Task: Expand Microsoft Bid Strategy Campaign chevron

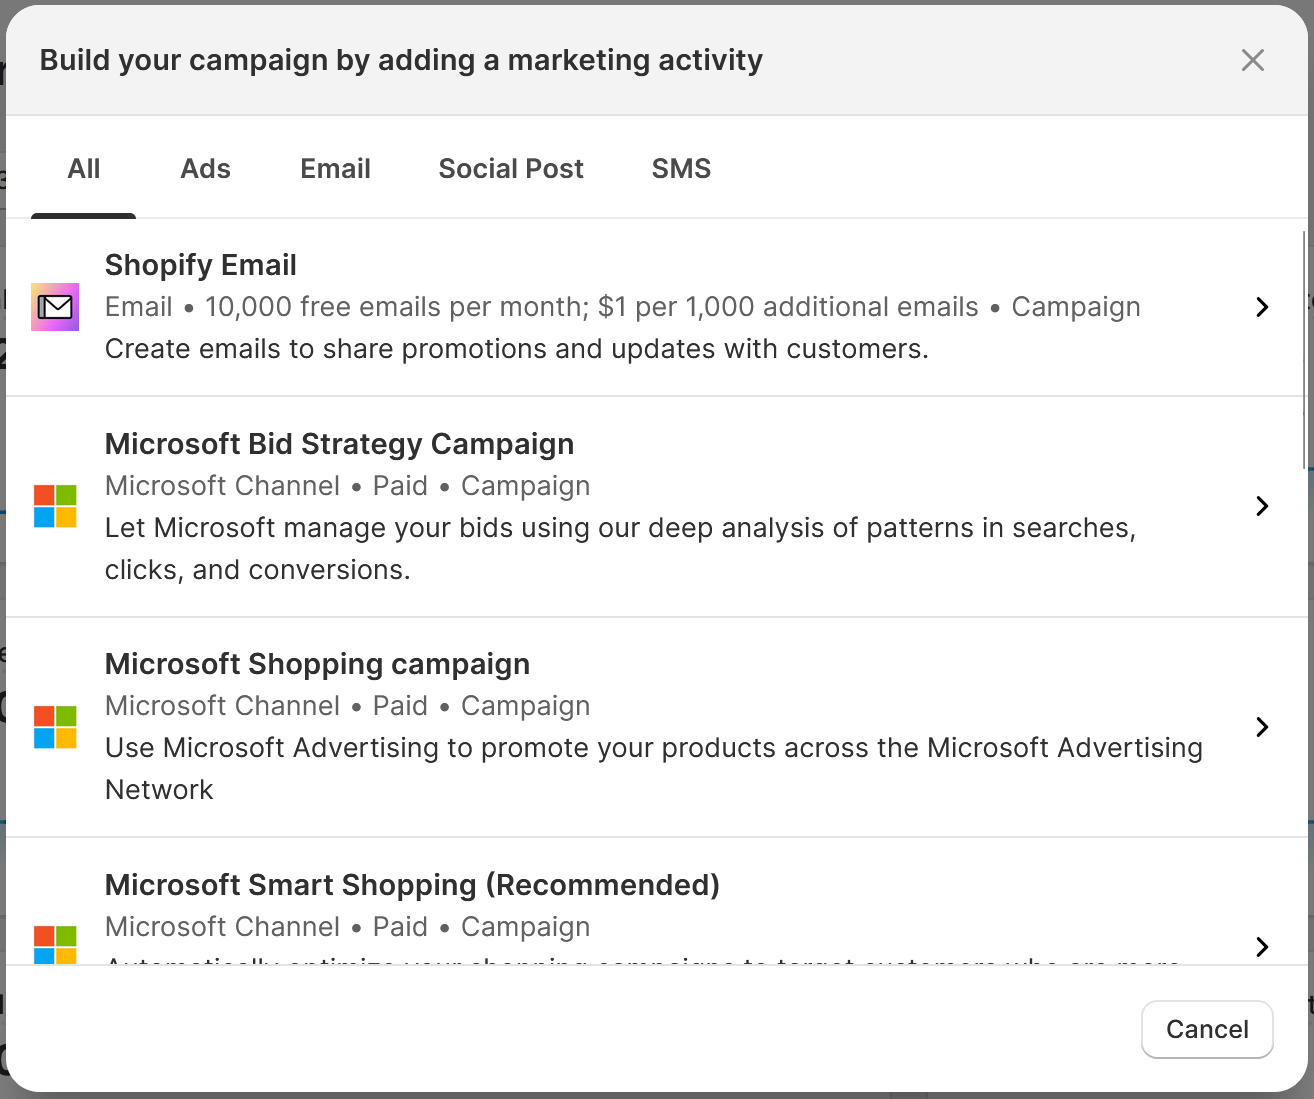Action: pos(1262,506)
